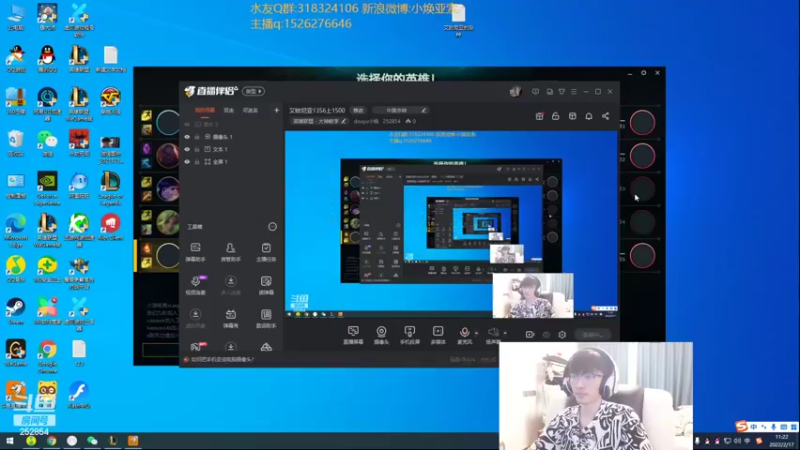
Task: Toggle the lock on the 摄像头 1 source
Action: 197,137
